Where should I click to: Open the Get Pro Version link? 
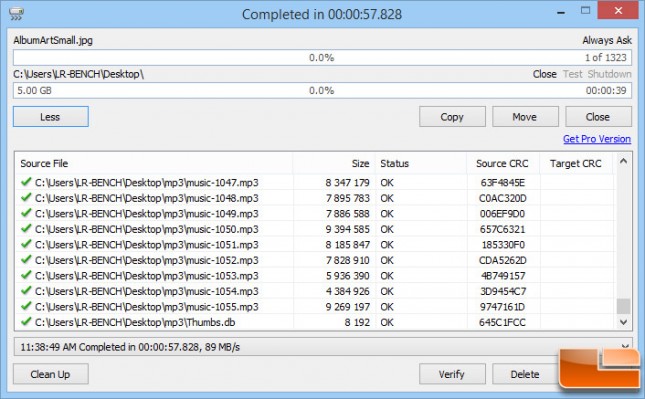597,139
